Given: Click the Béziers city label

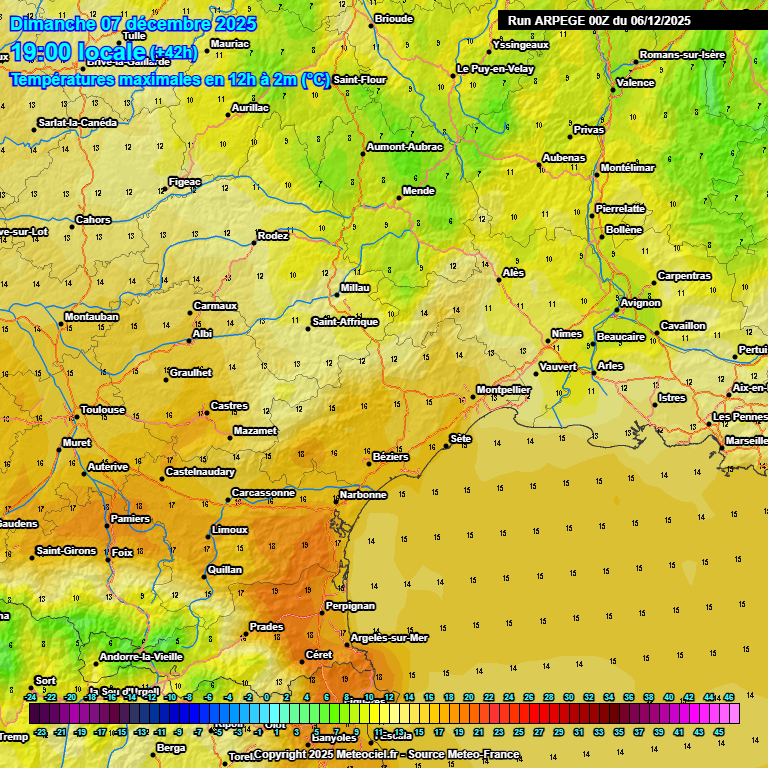Looking at the screenshot, I should click(390, 457).
